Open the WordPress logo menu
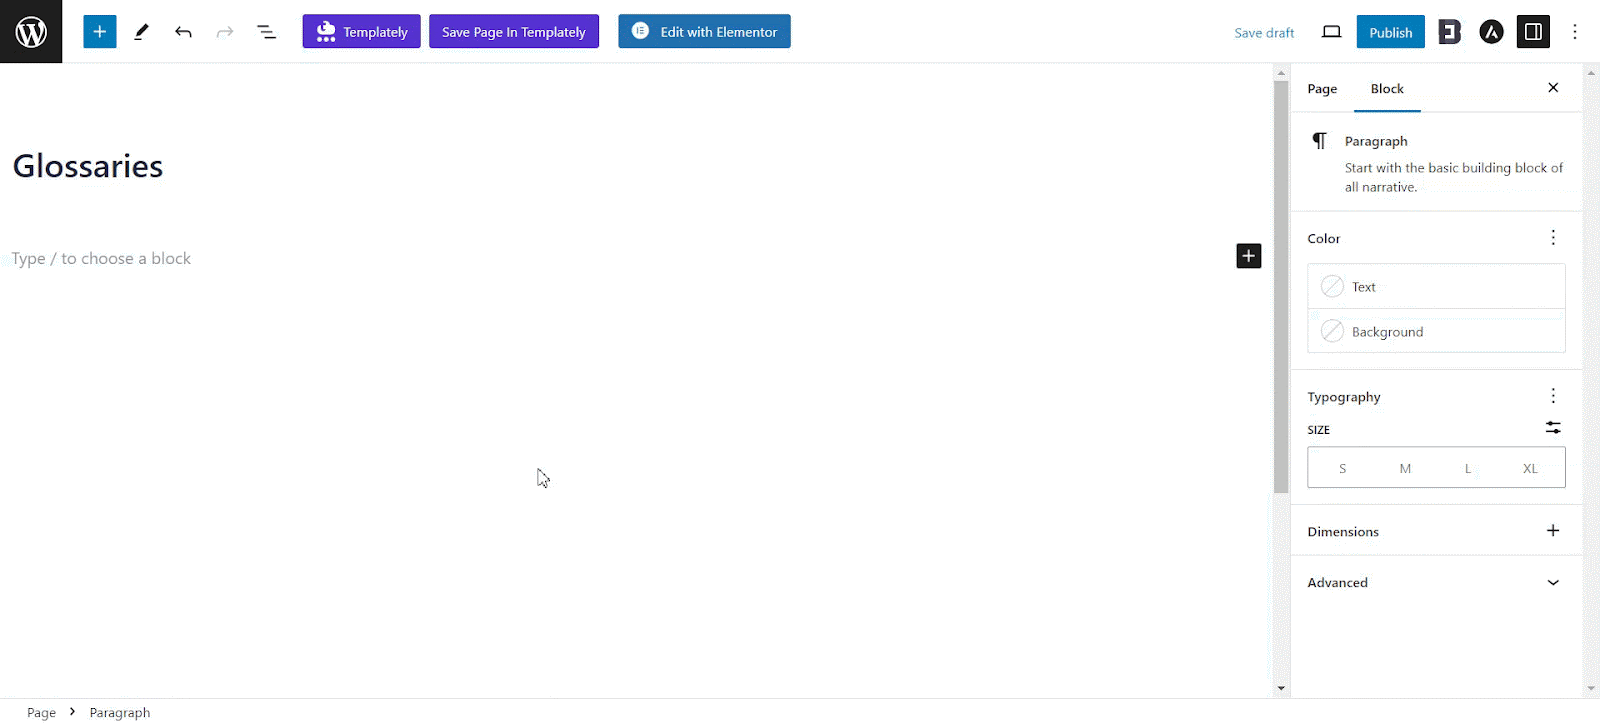This screenshot has width=1600, height=723. click(31, 31)
